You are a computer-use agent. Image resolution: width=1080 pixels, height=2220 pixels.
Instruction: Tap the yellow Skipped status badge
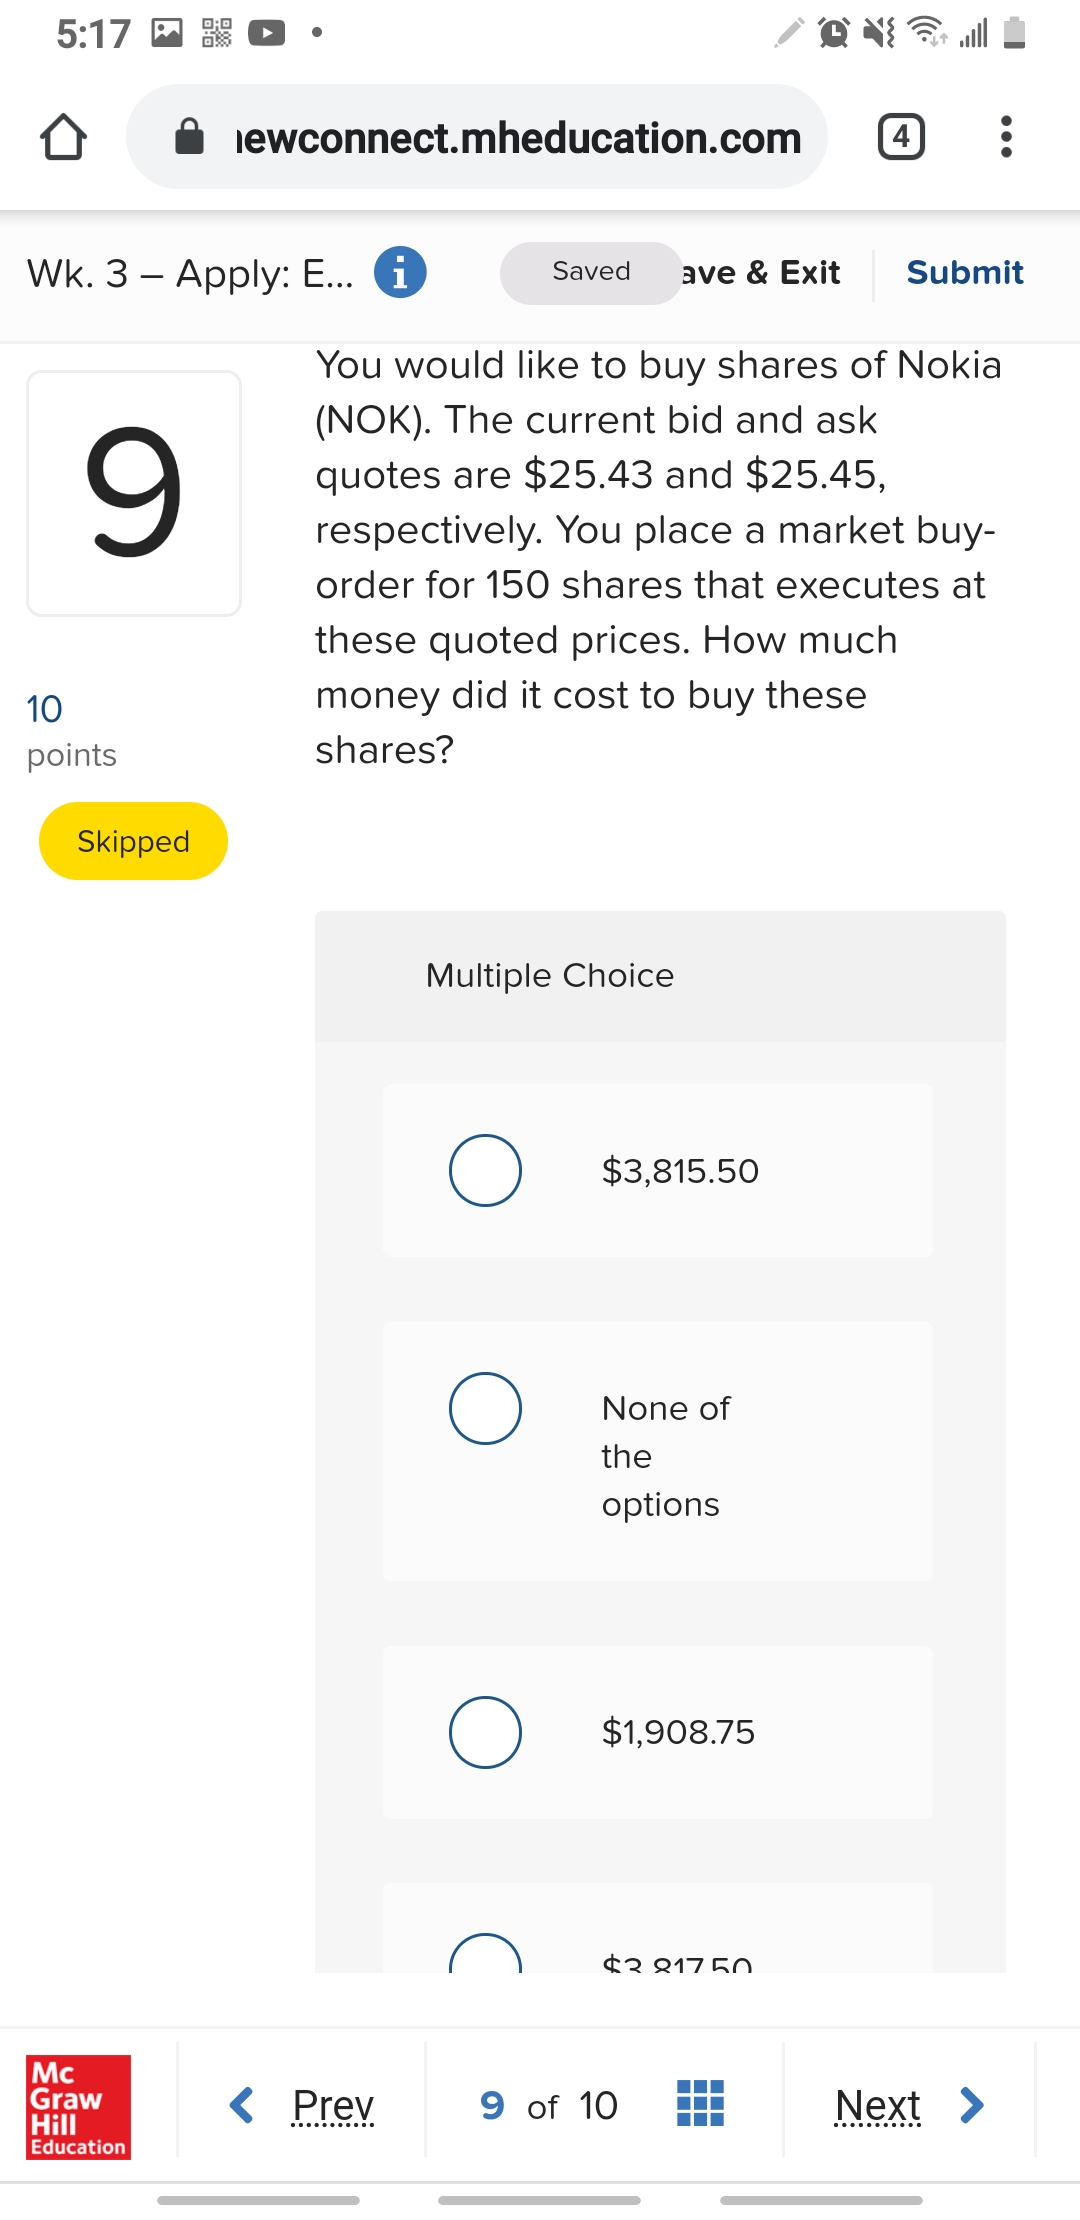[x=133, y=841]
